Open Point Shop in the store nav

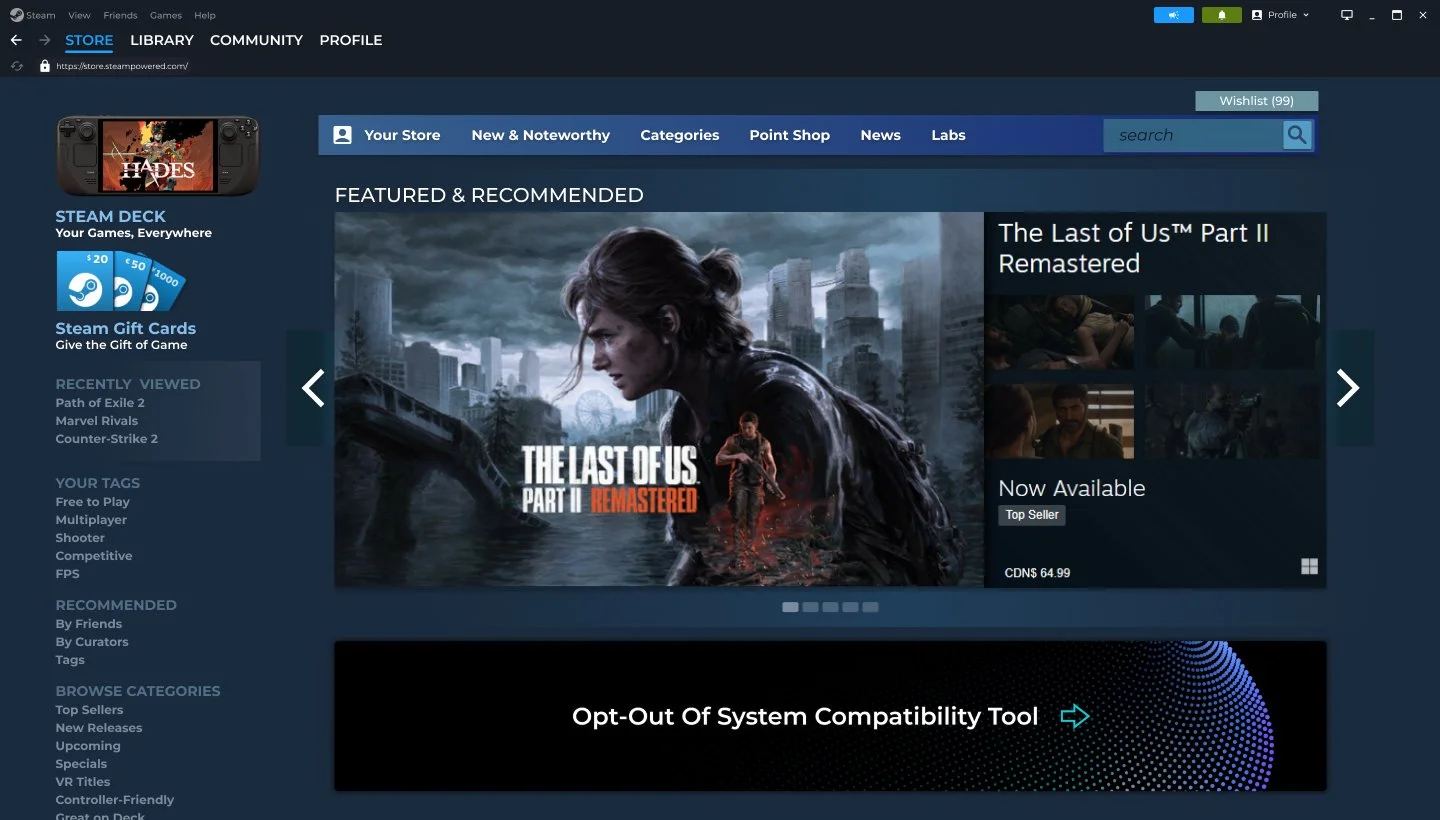pos(790,135)
